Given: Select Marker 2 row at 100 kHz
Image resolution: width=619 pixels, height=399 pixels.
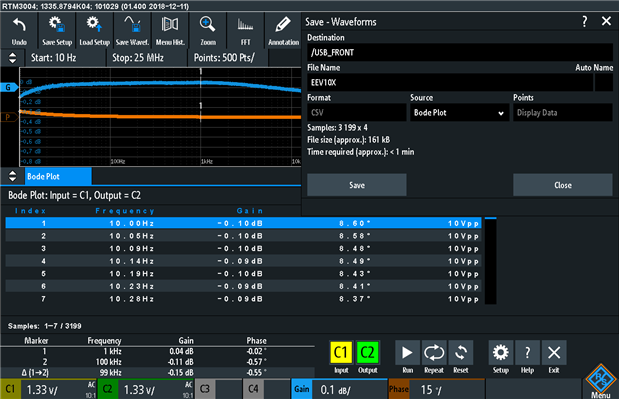Looking at the screenshot, I should (157, 362).
